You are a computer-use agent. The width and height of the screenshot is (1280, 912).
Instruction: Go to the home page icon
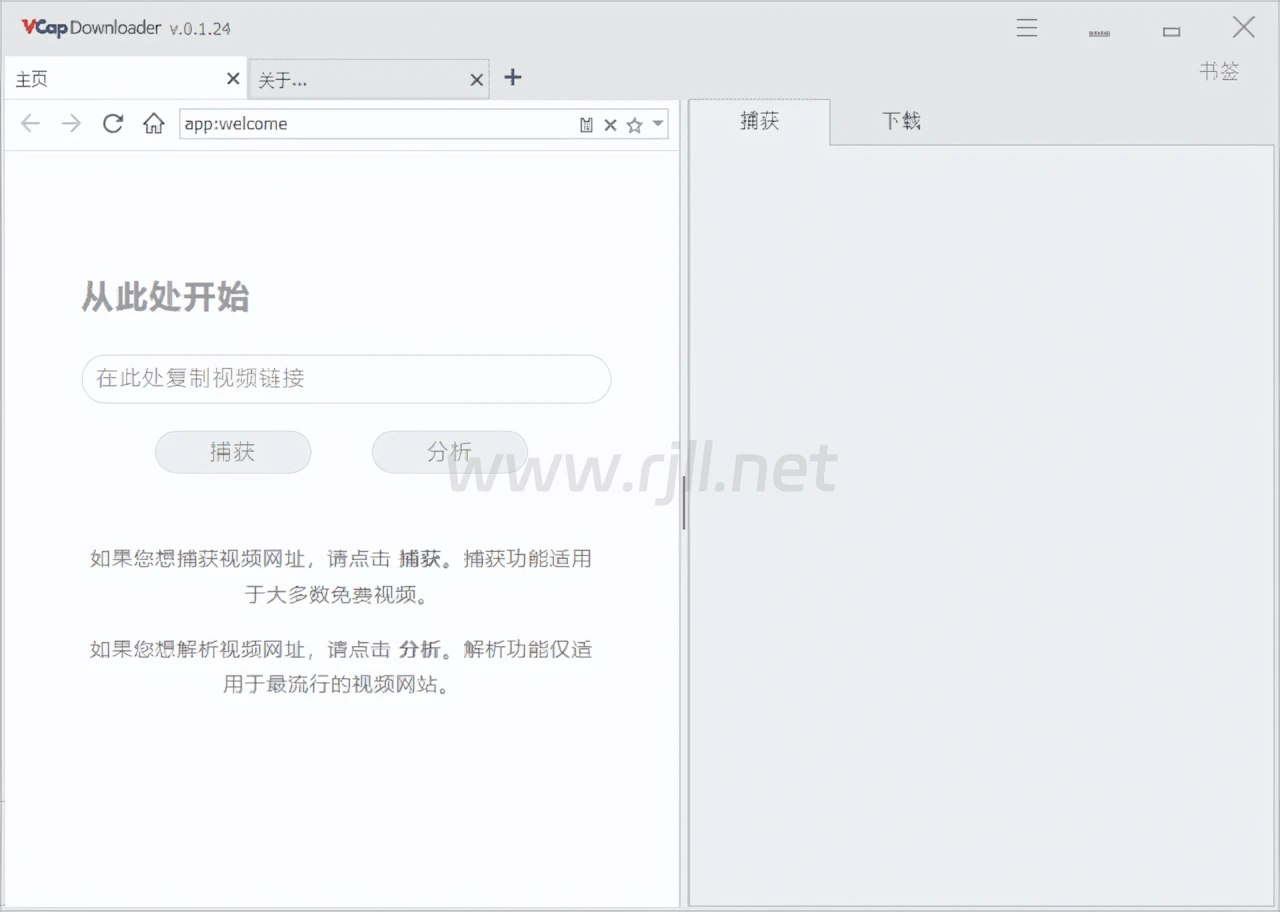(153, 124)
